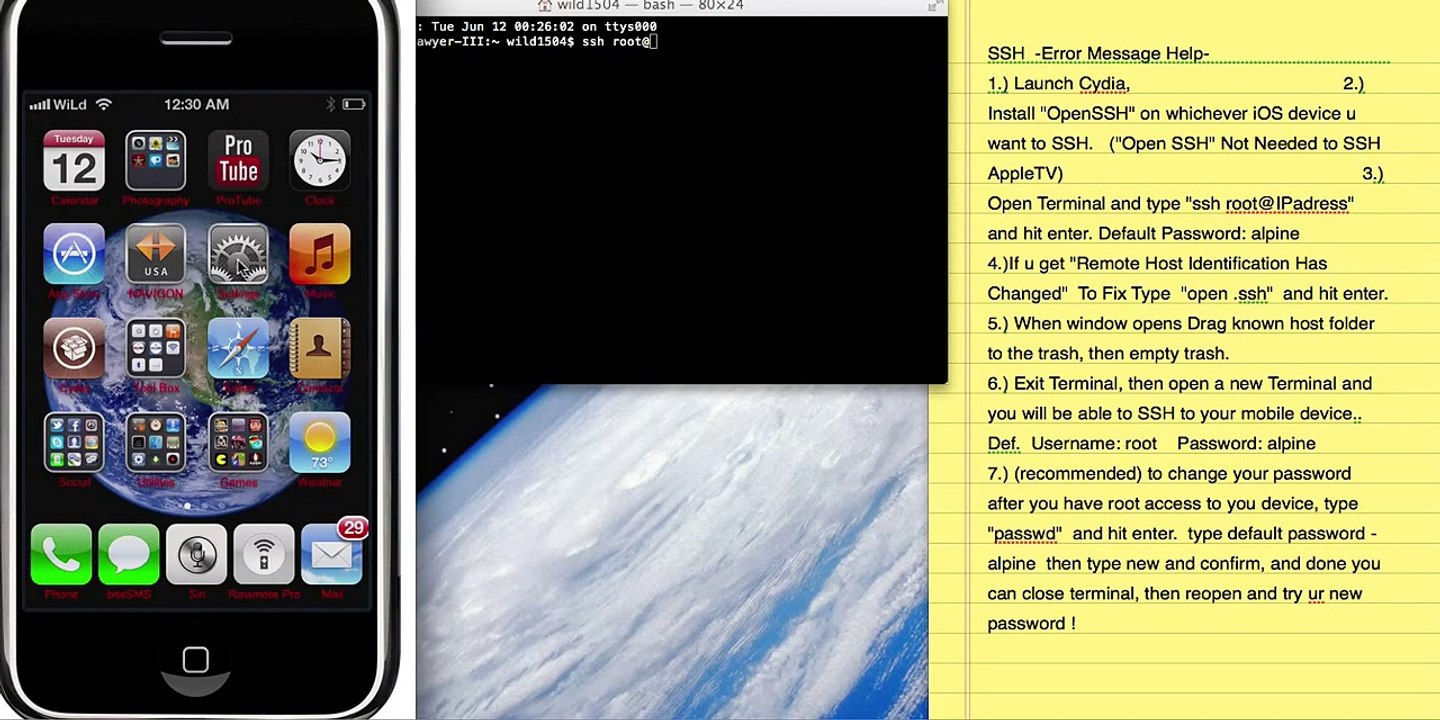The width and height of the screenshot is (1440, 720).
Task: Open biteSMS in the iPhone dock
Action: point(129,554)
